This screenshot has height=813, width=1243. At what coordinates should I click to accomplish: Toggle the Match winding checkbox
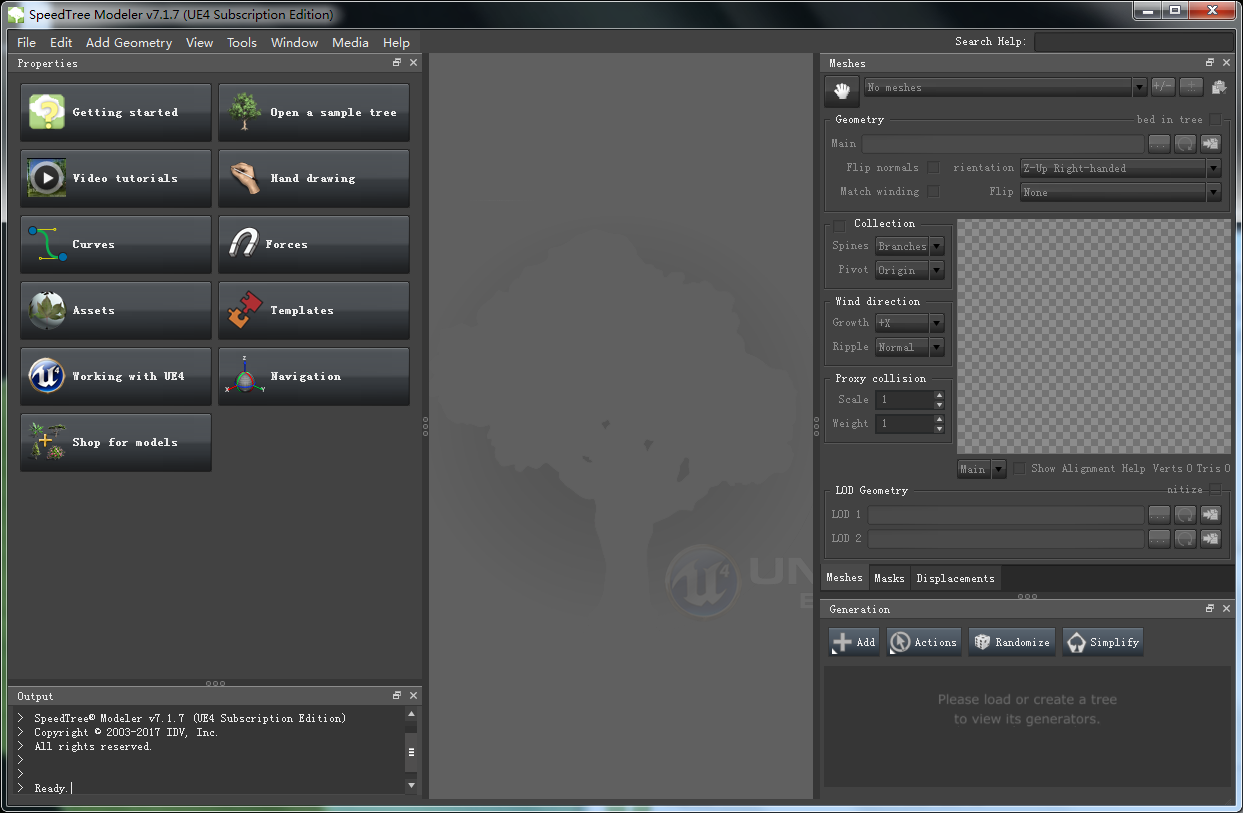pyautogui.click(x=933, y=192)
